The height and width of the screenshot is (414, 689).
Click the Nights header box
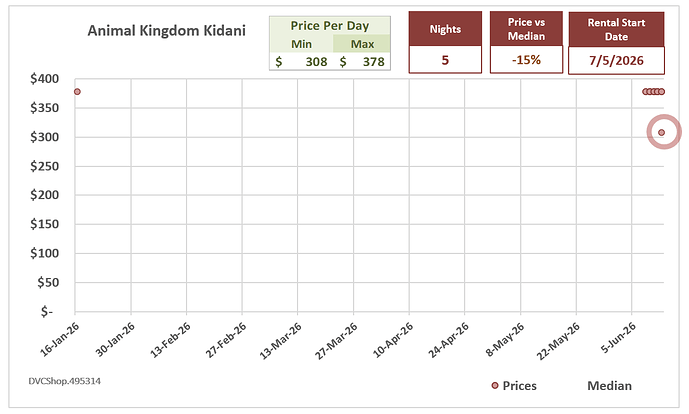[x=445, y=29]
